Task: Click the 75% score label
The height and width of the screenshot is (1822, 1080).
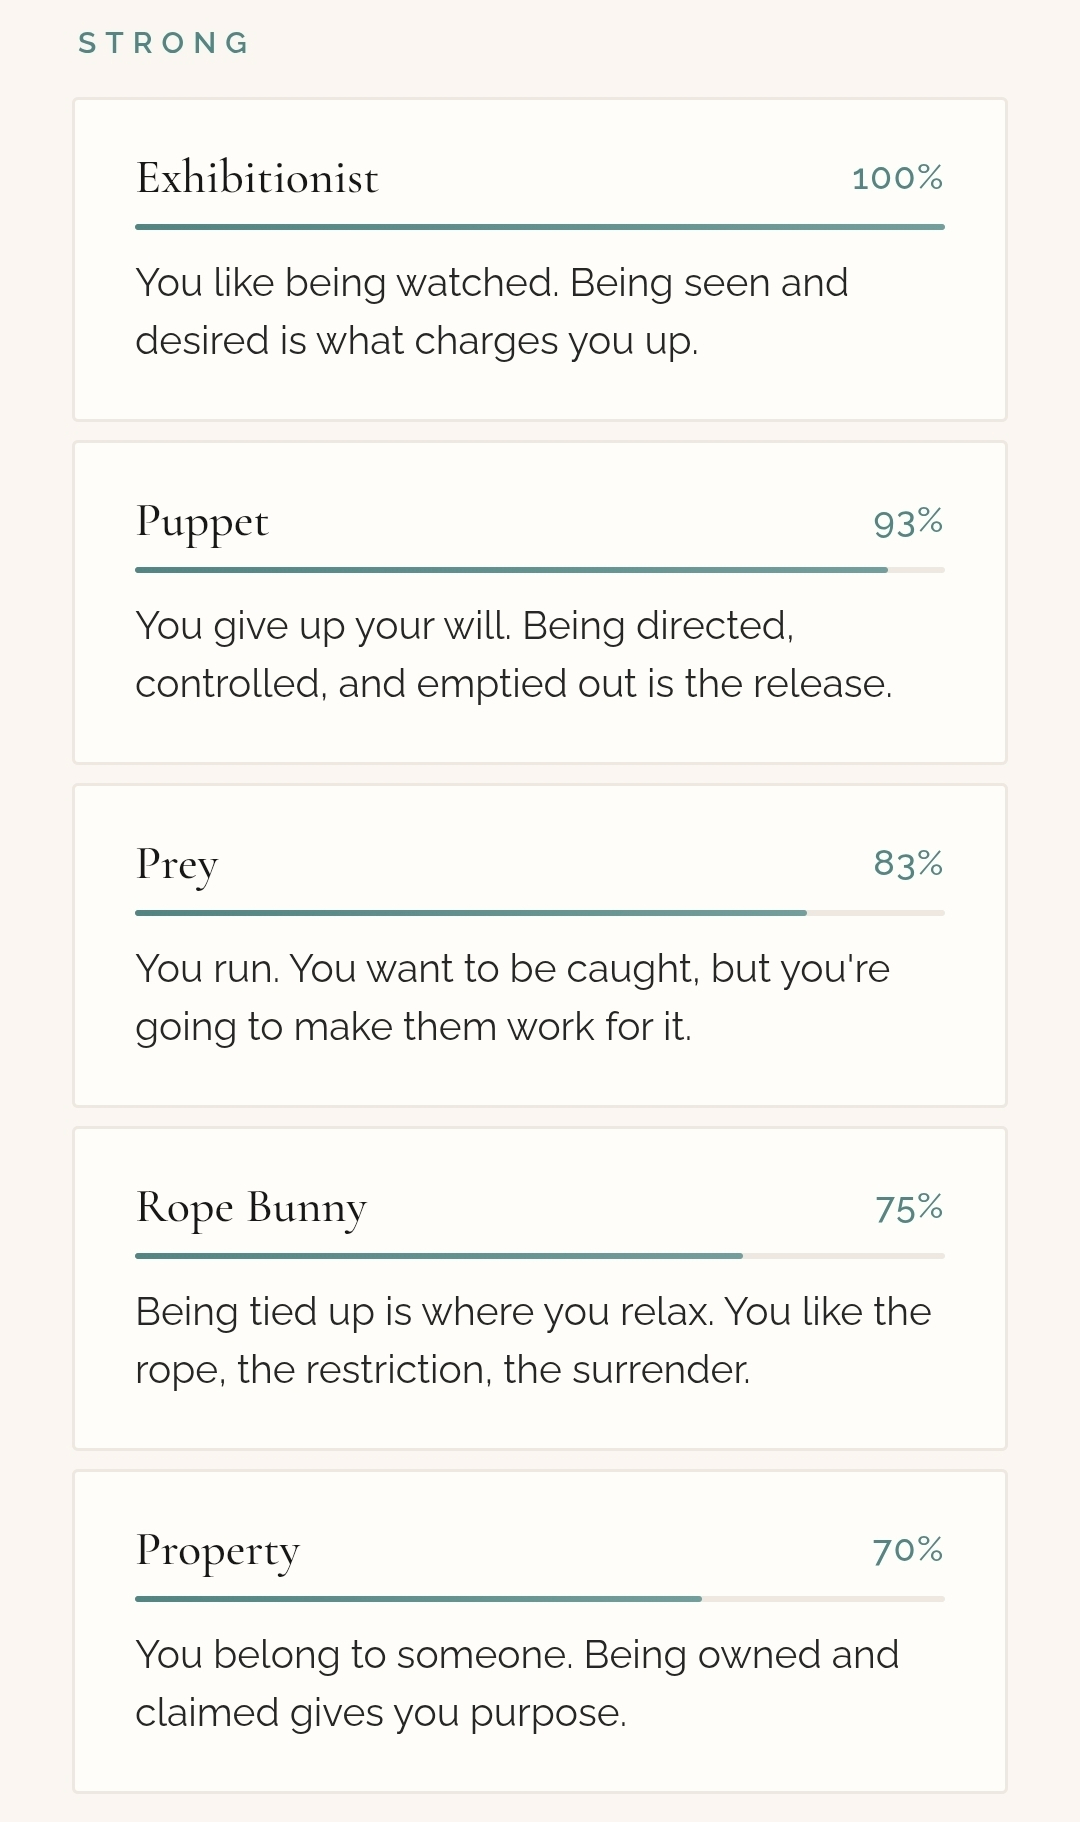Action: pyautogui.click(x=908, y=1208)
